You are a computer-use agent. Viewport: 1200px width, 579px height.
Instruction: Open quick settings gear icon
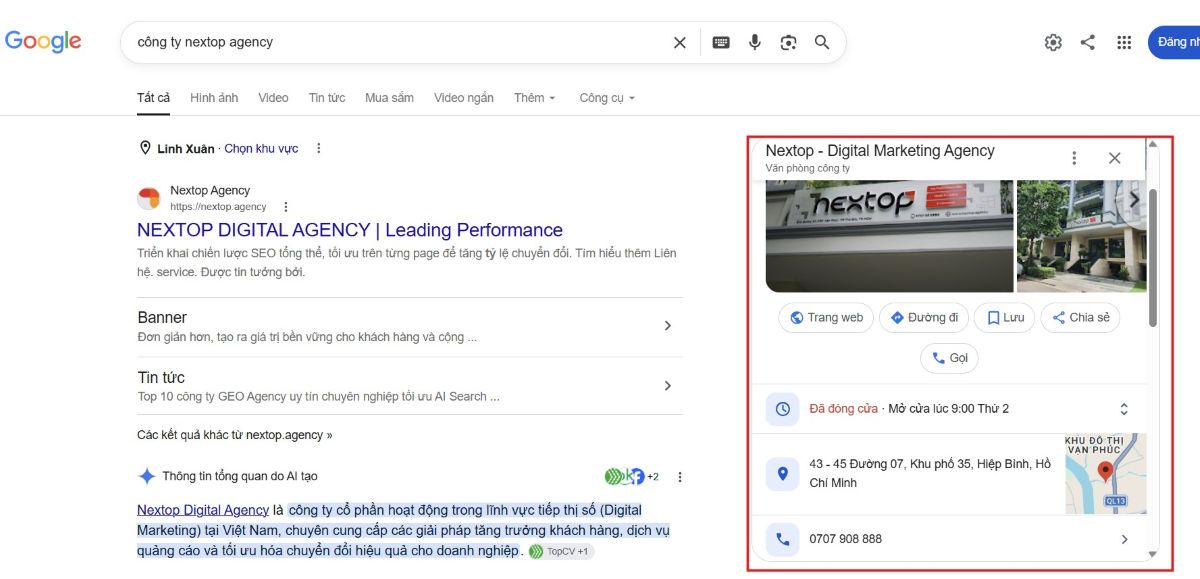(x=1053, y=42)
